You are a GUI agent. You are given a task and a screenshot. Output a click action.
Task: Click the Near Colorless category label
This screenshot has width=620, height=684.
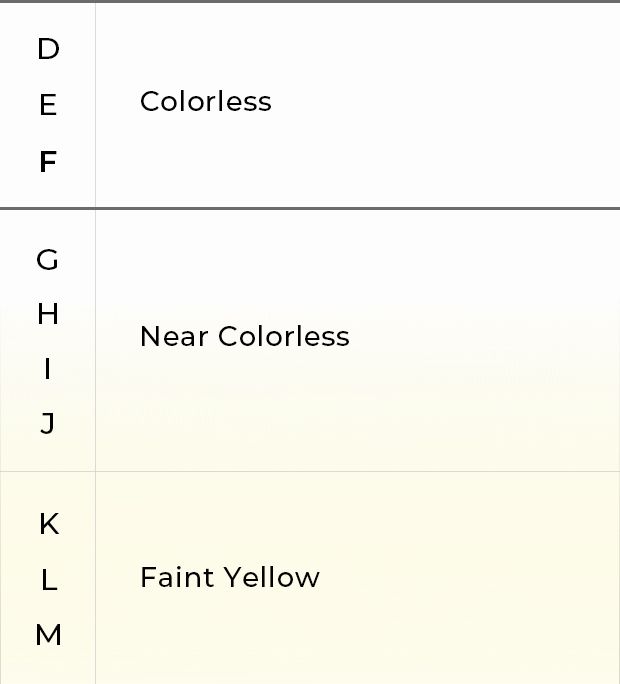(x=245, y=336)
